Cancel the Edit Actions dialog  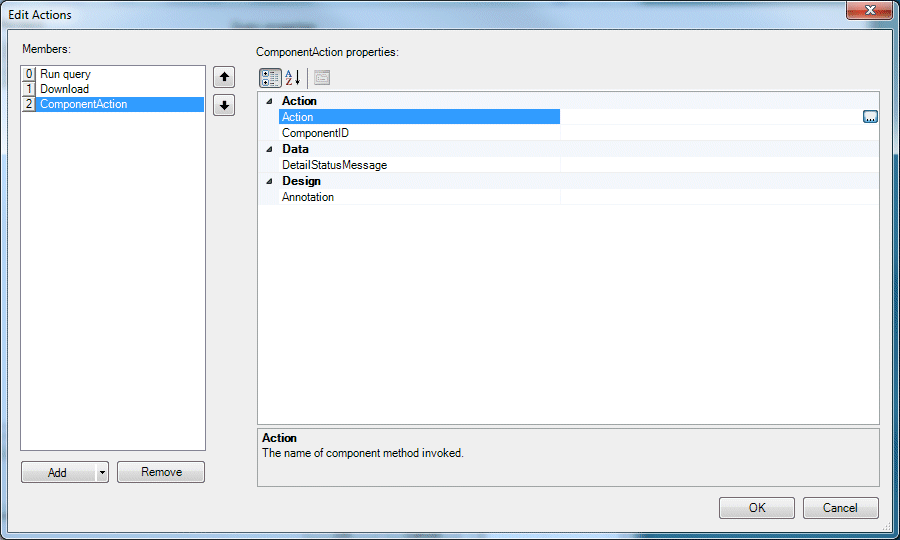(x=840, y=508)
